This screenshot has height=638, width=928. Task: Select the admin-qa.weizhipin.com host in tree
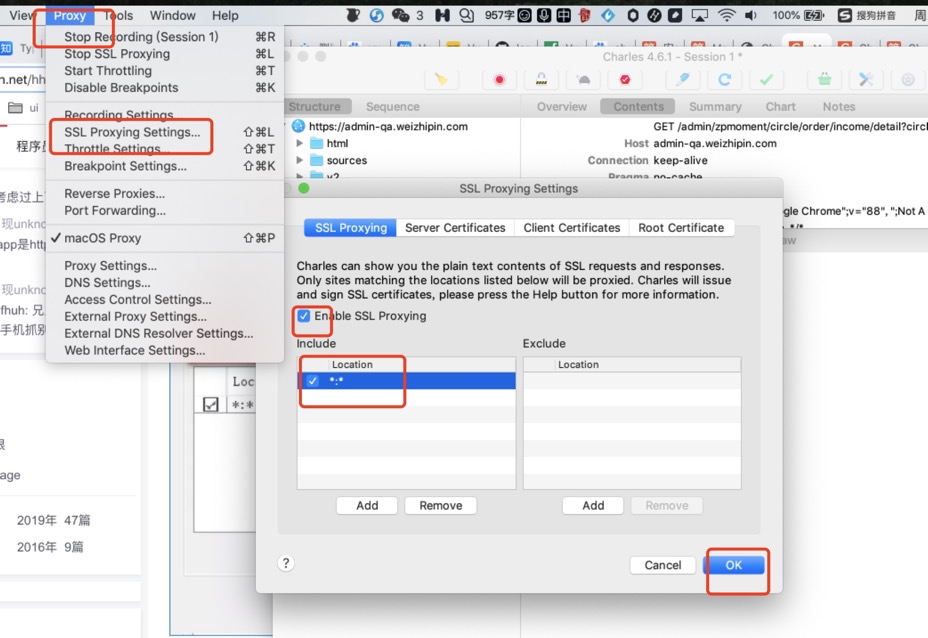[x=388, y=127]
